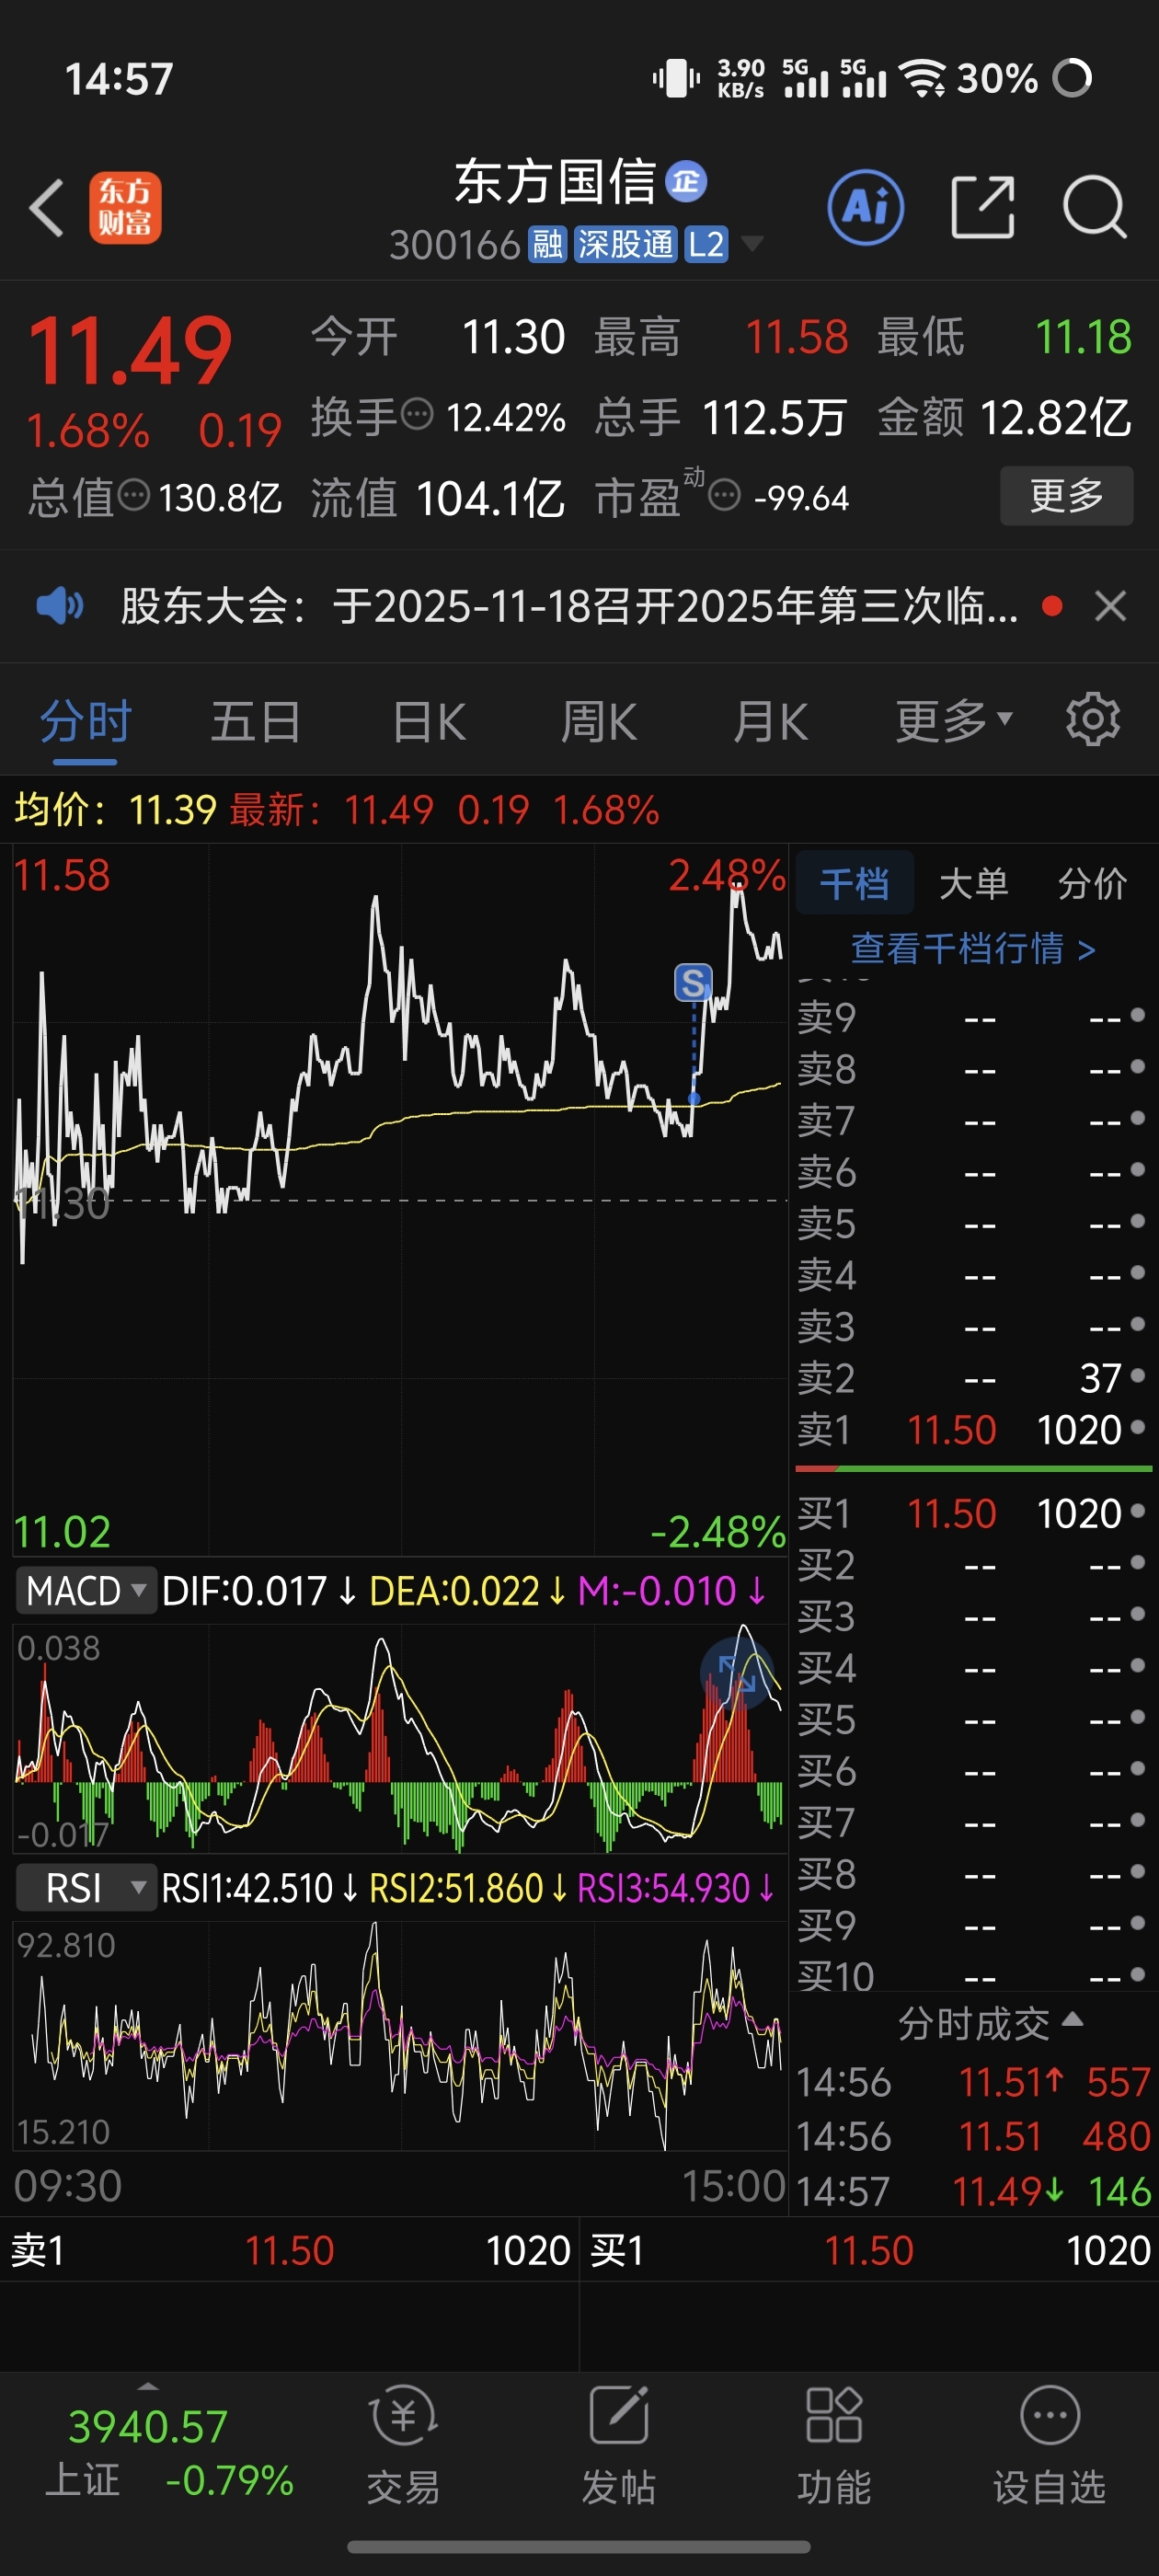The height and width of the screenshot is (2576, 1159).
Task: Expand stock switcher arrow beside L2
Action: tap(752, 244)
